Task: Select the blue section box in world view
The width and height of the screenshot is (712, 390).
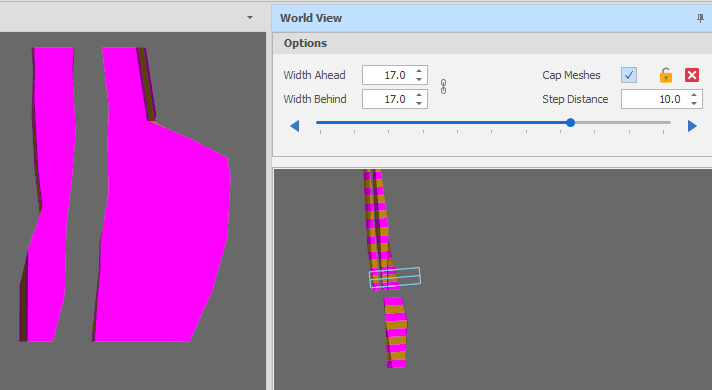Action: 395,277
